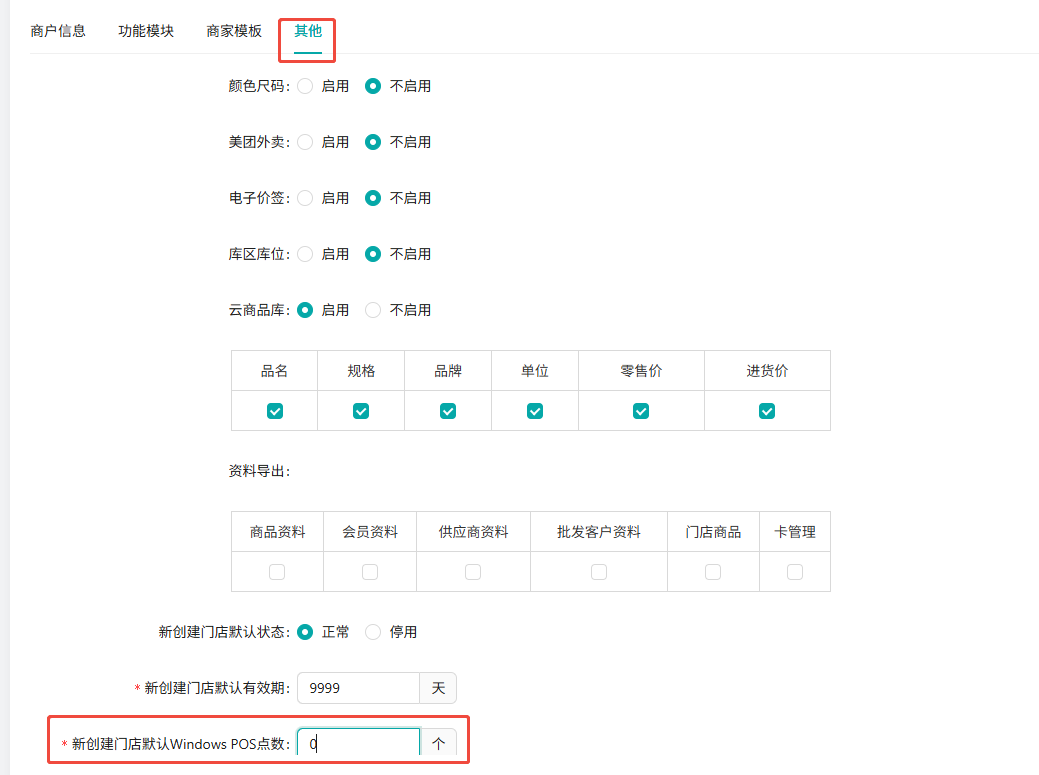Focus the Windows POS点数 input field

click(x=358, y=744)
